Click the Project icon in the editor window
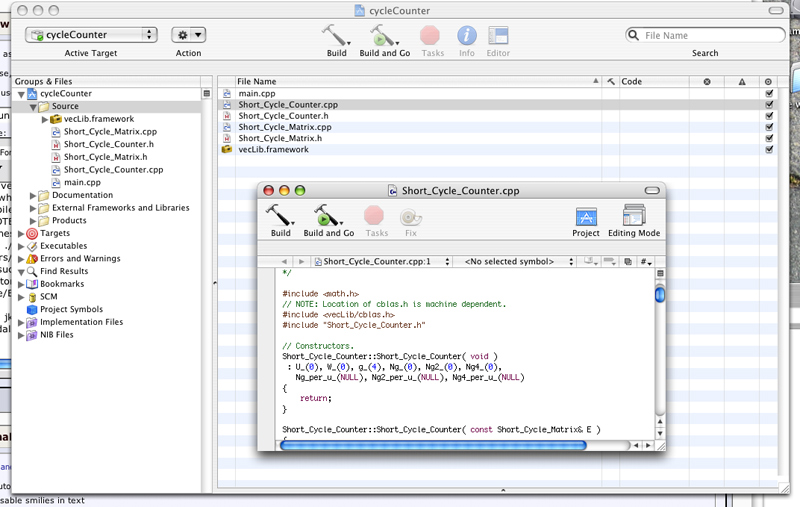The height and width of the screenshot is (507, 800). click(x=586, y=217)
